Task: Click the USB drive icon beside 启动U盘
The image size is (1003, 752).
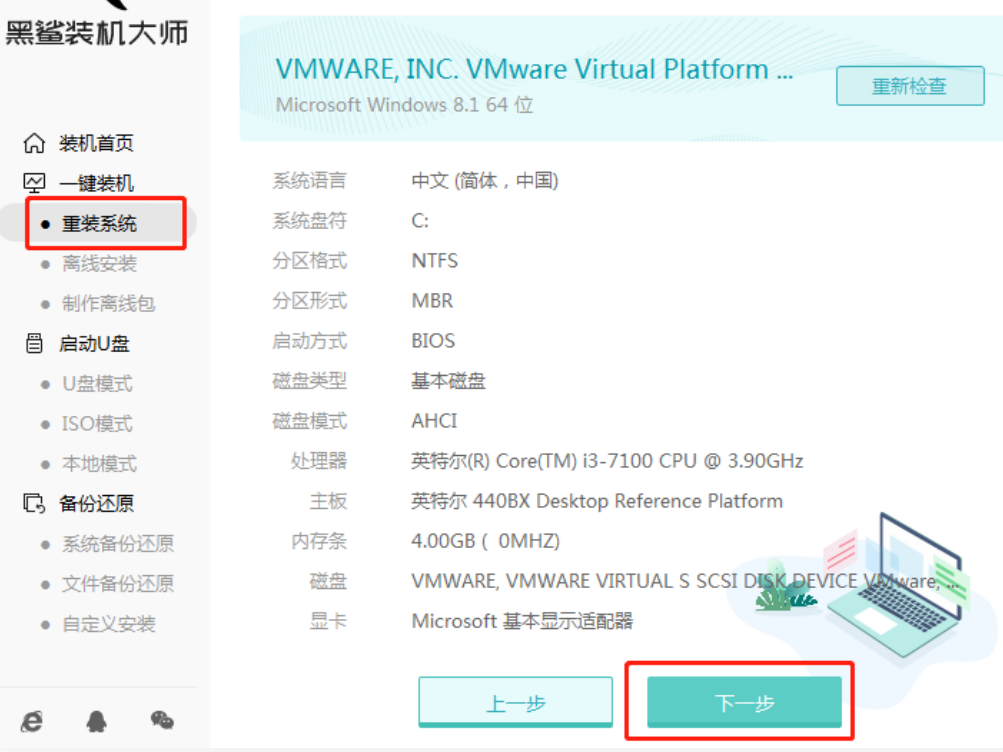Action: (34, 344)
